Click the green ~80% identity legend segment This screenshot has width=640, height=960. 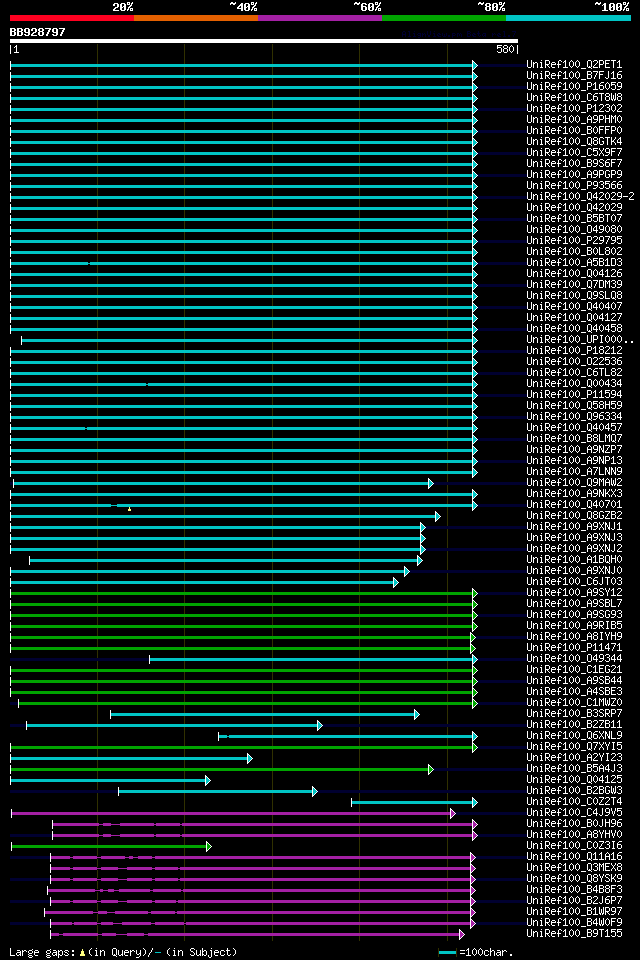tap(444, 18)
